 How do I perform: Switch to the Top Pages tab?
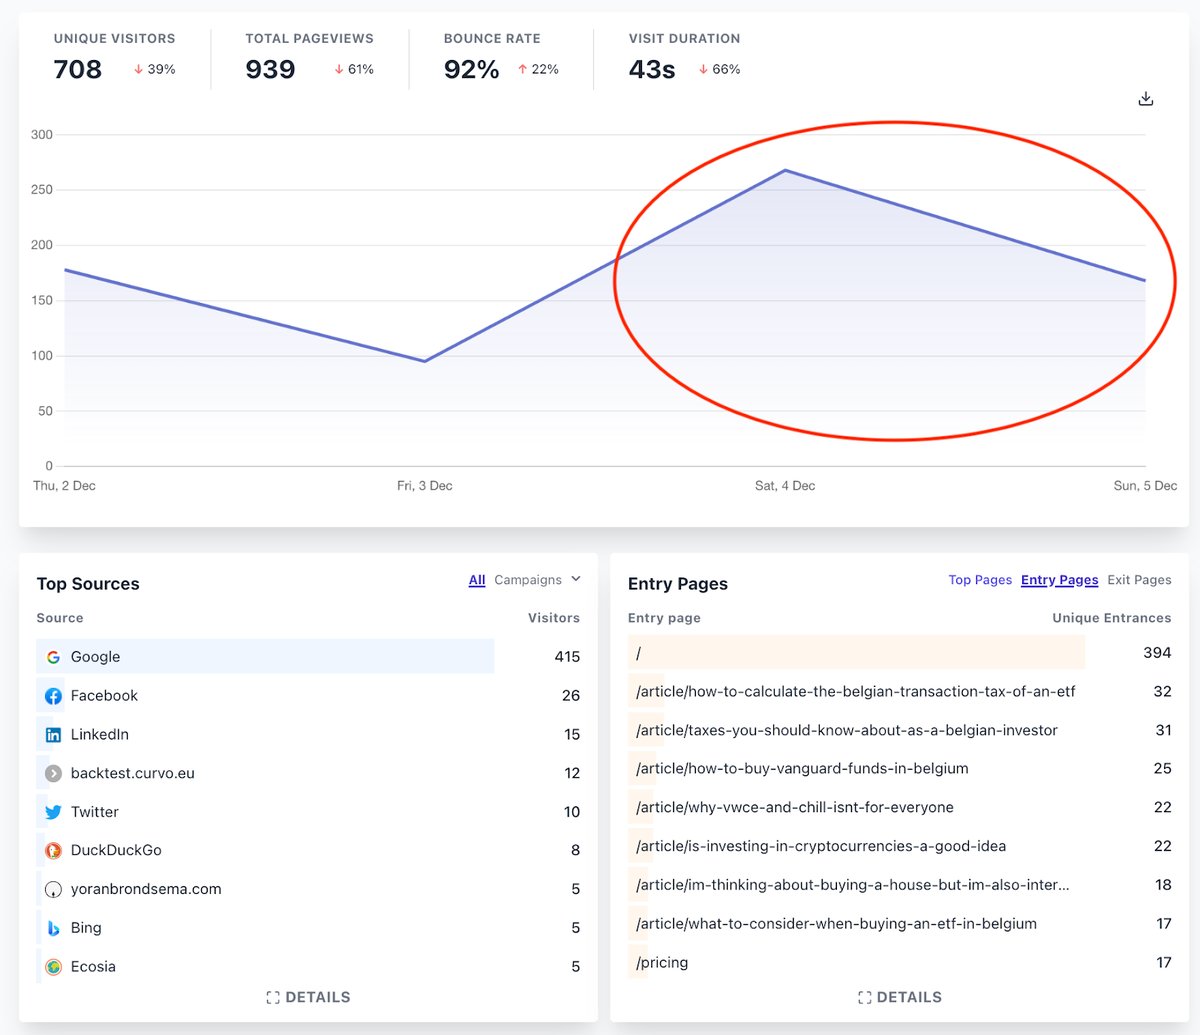pyautogui.click(x=980, y=580)
